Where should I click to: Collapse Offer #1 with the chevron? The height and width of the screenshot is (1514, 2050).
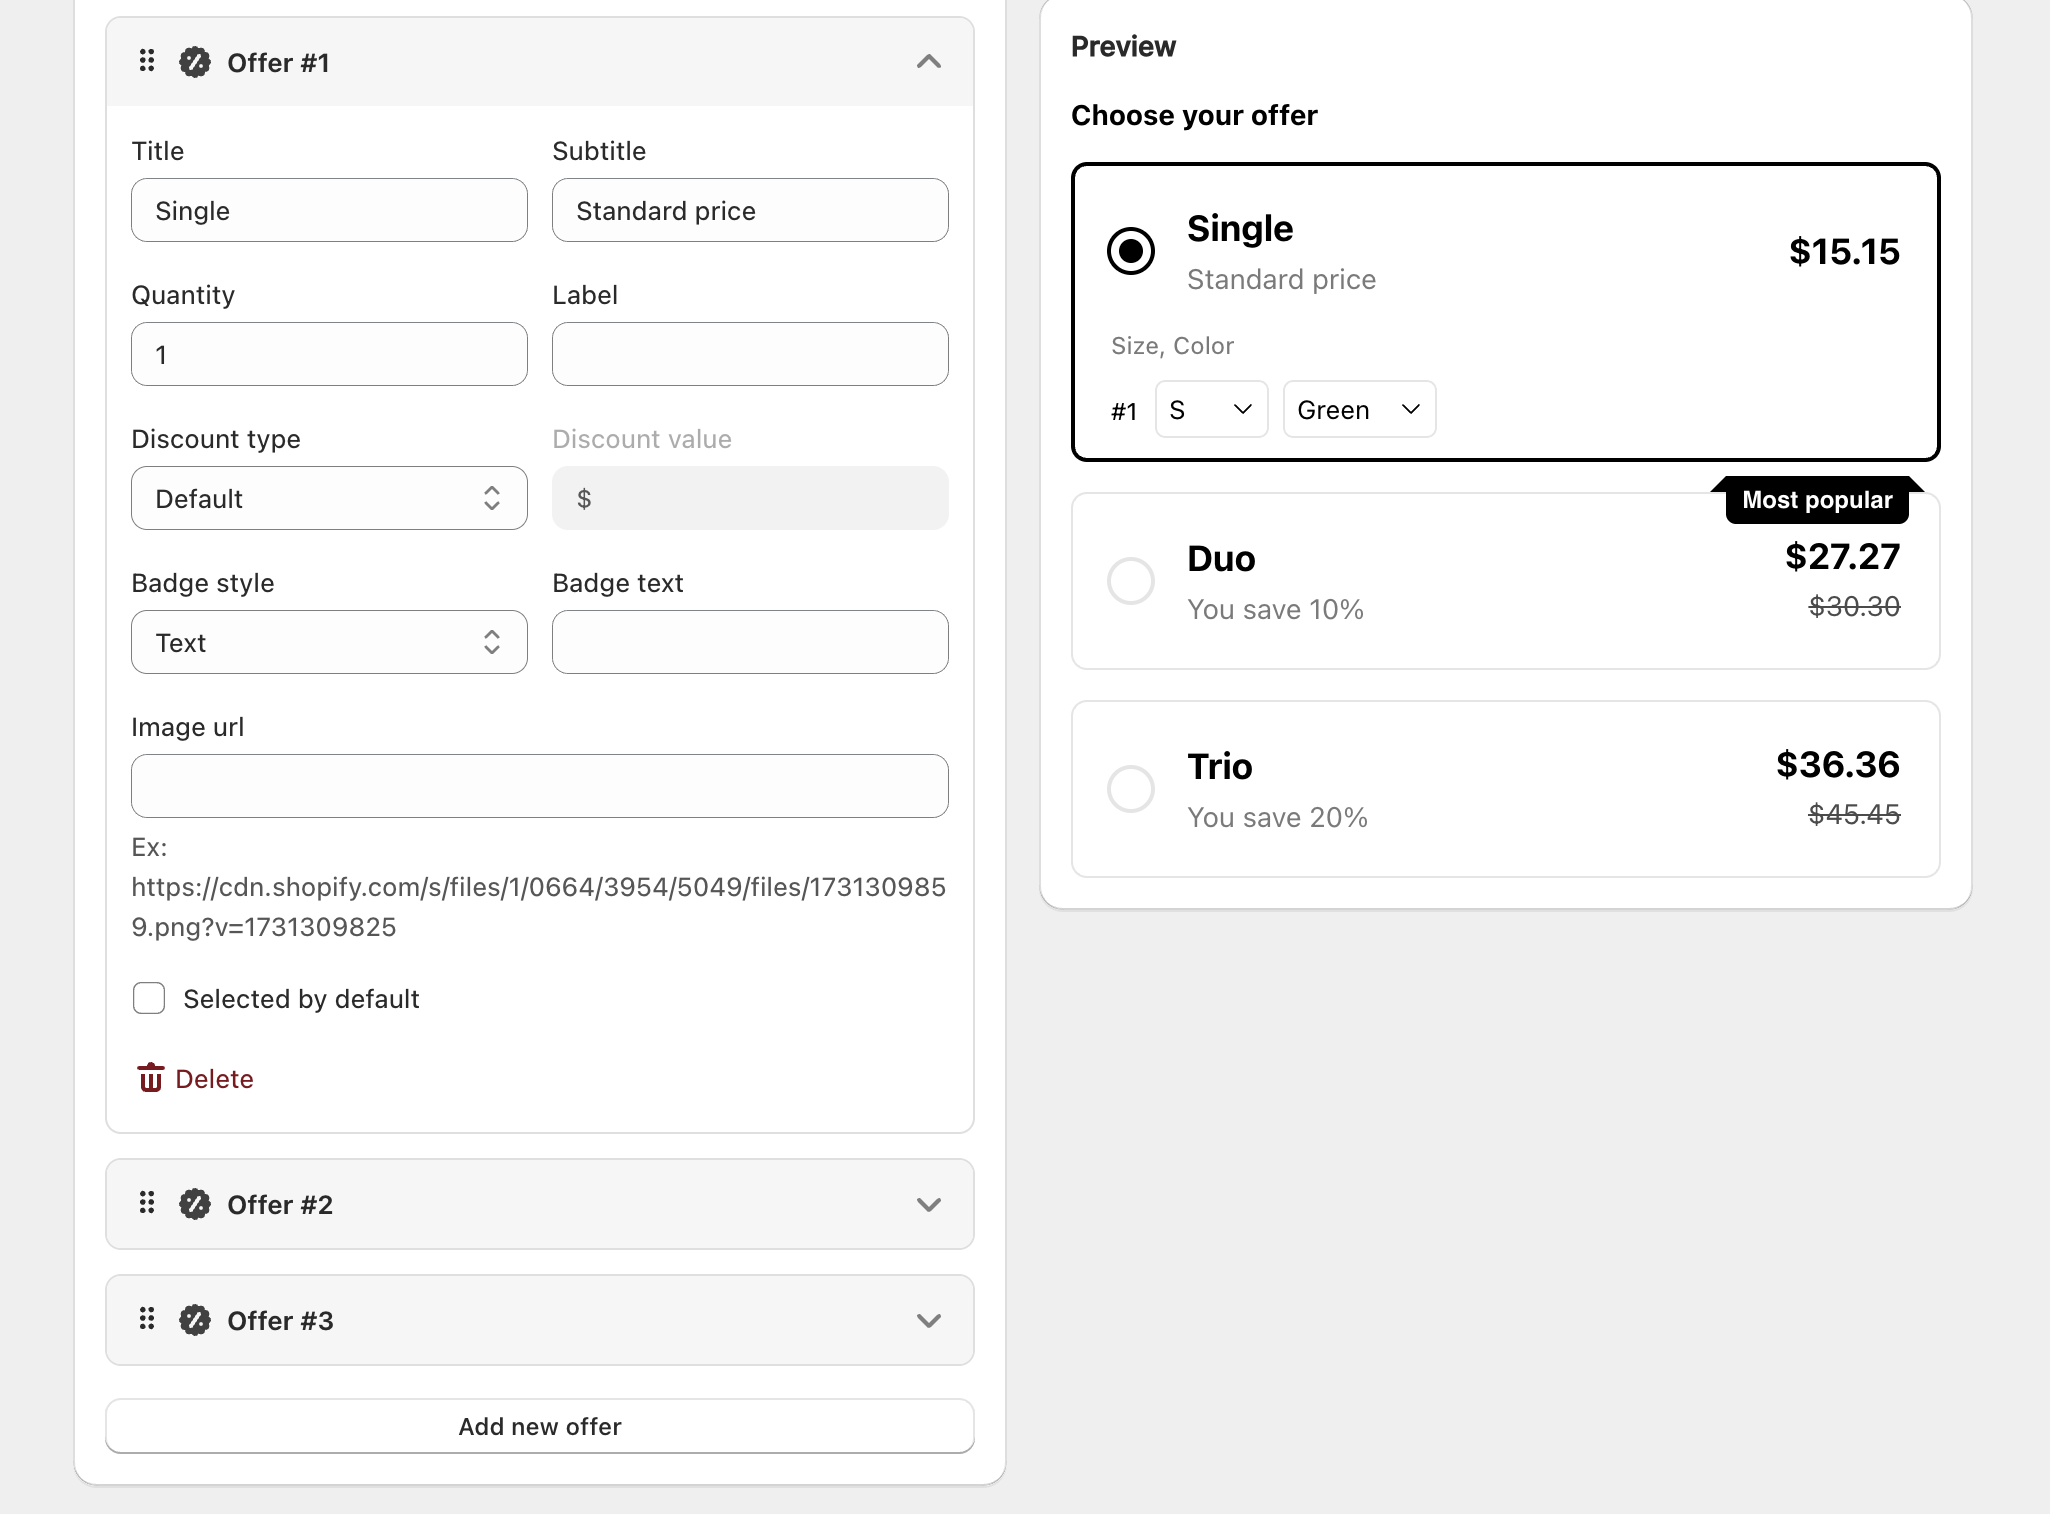point(928,62)
